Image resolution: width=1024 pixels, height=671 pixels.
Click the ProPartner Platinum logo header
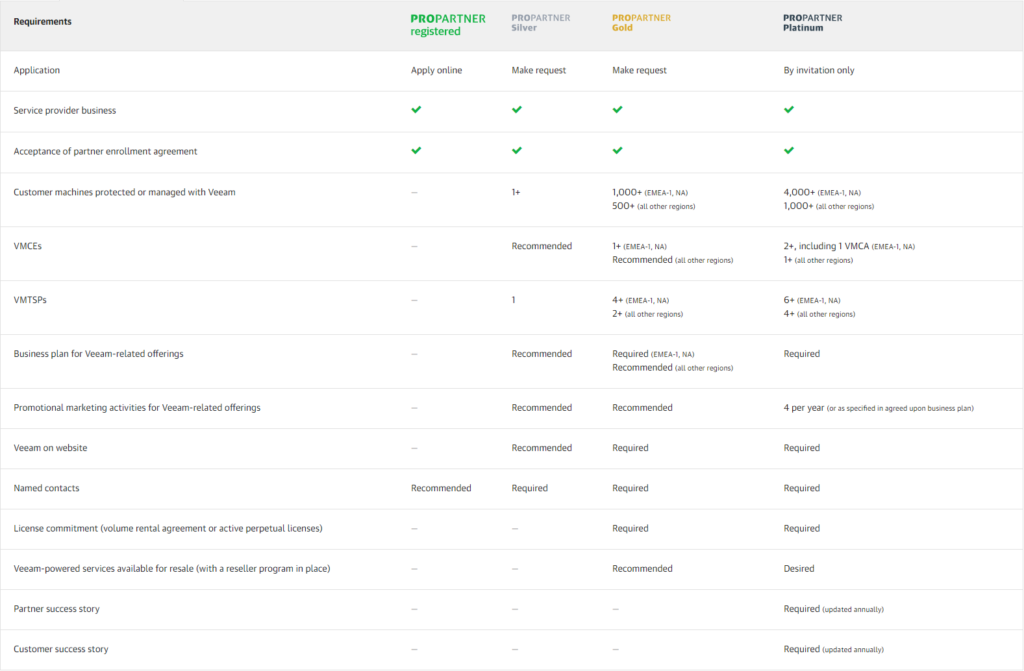(x=812, y=22)
